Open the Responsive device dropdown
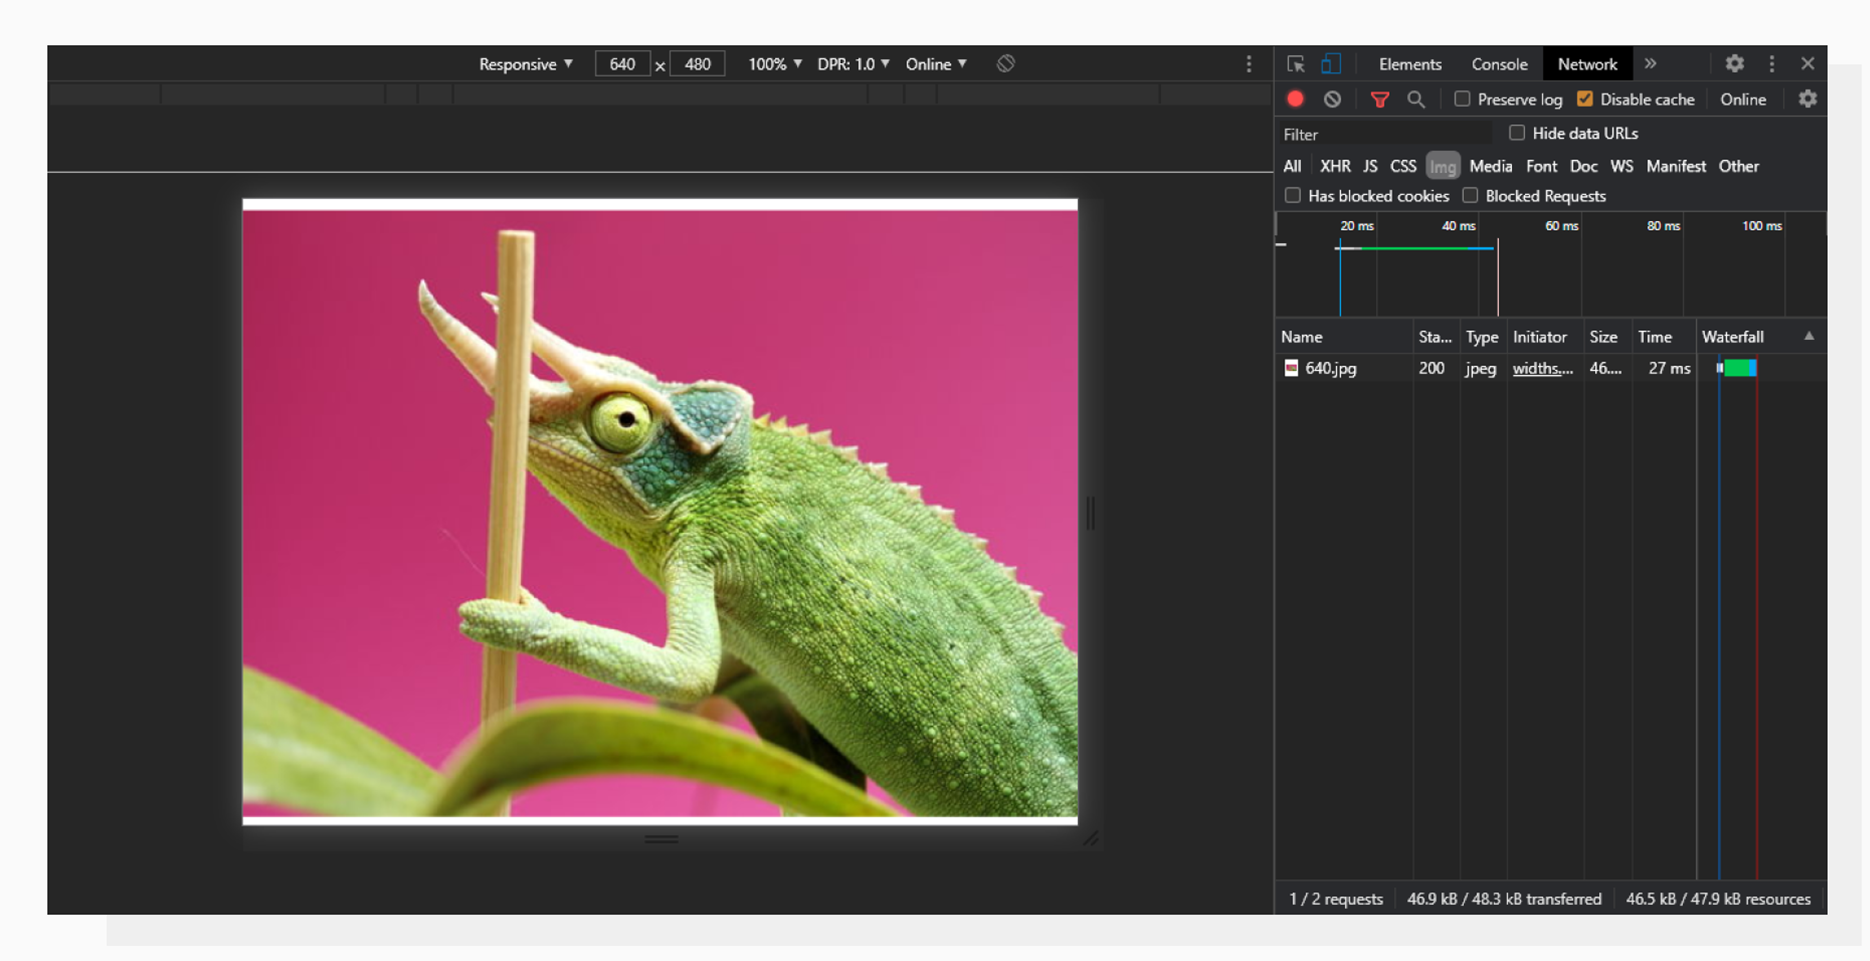 coord(524,63)
